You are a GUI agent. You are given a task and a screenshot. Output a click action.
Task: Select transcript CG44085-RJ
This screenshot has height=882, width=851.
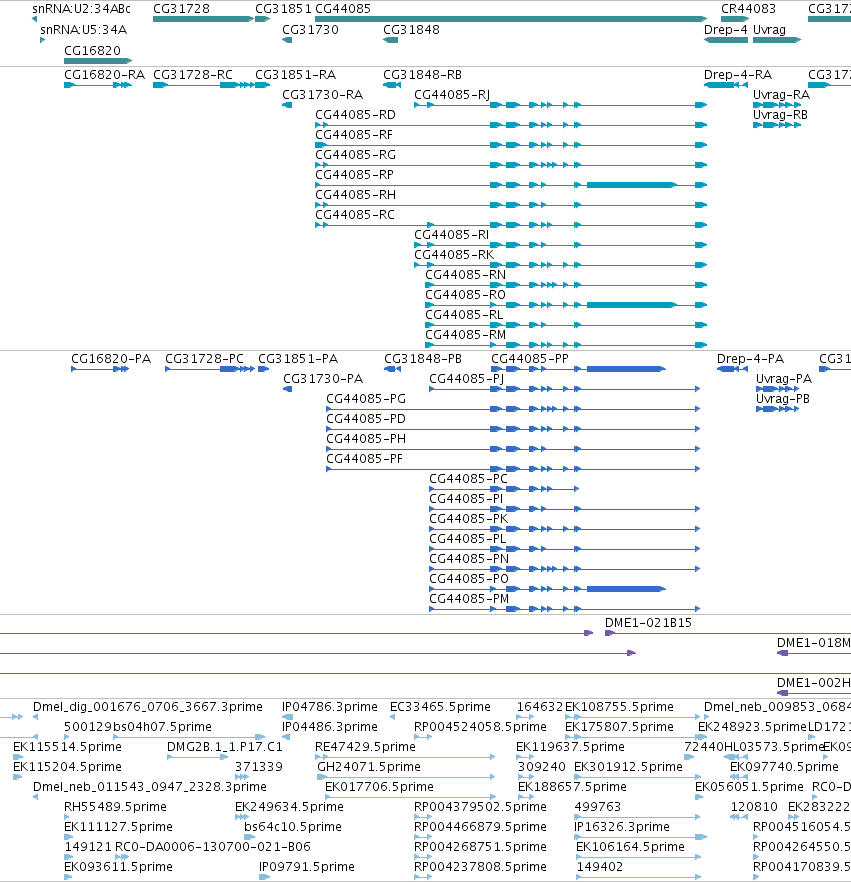click(x=560, y=105)
